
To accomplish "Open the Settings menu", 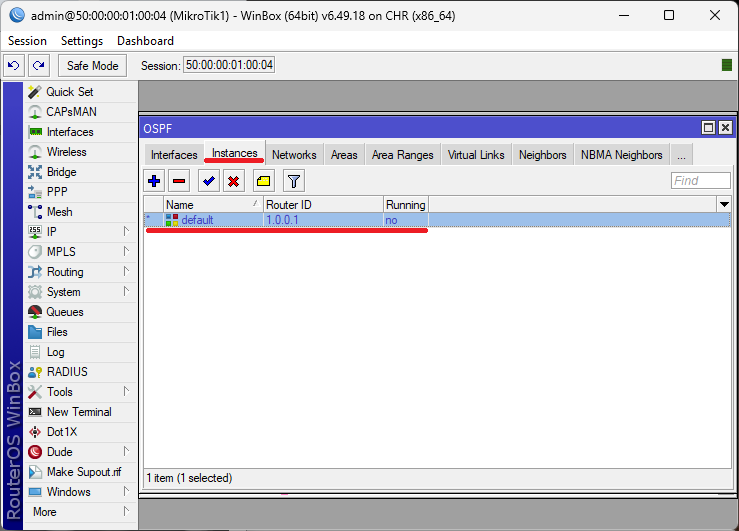I will [x=81, y=41].
